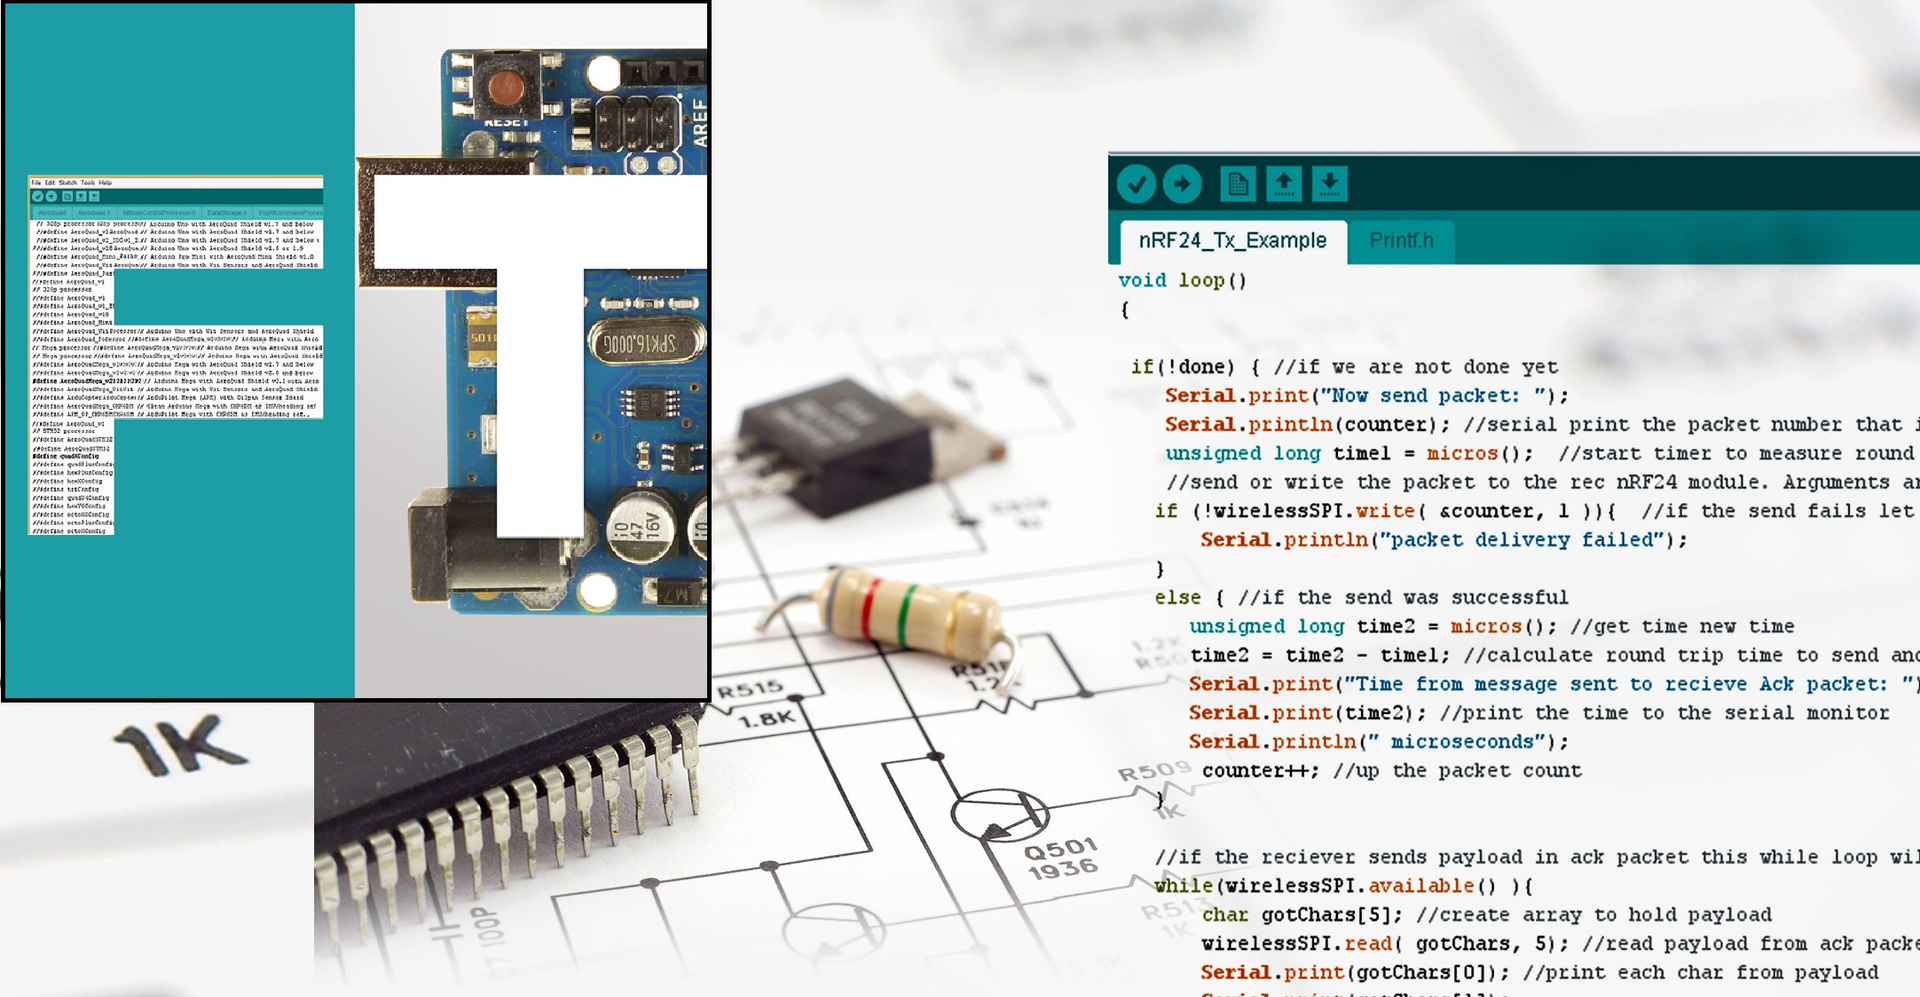The width and height of the screenshot is (1920, 997).
Task: Open the Sketch menu
Action: 67,183
